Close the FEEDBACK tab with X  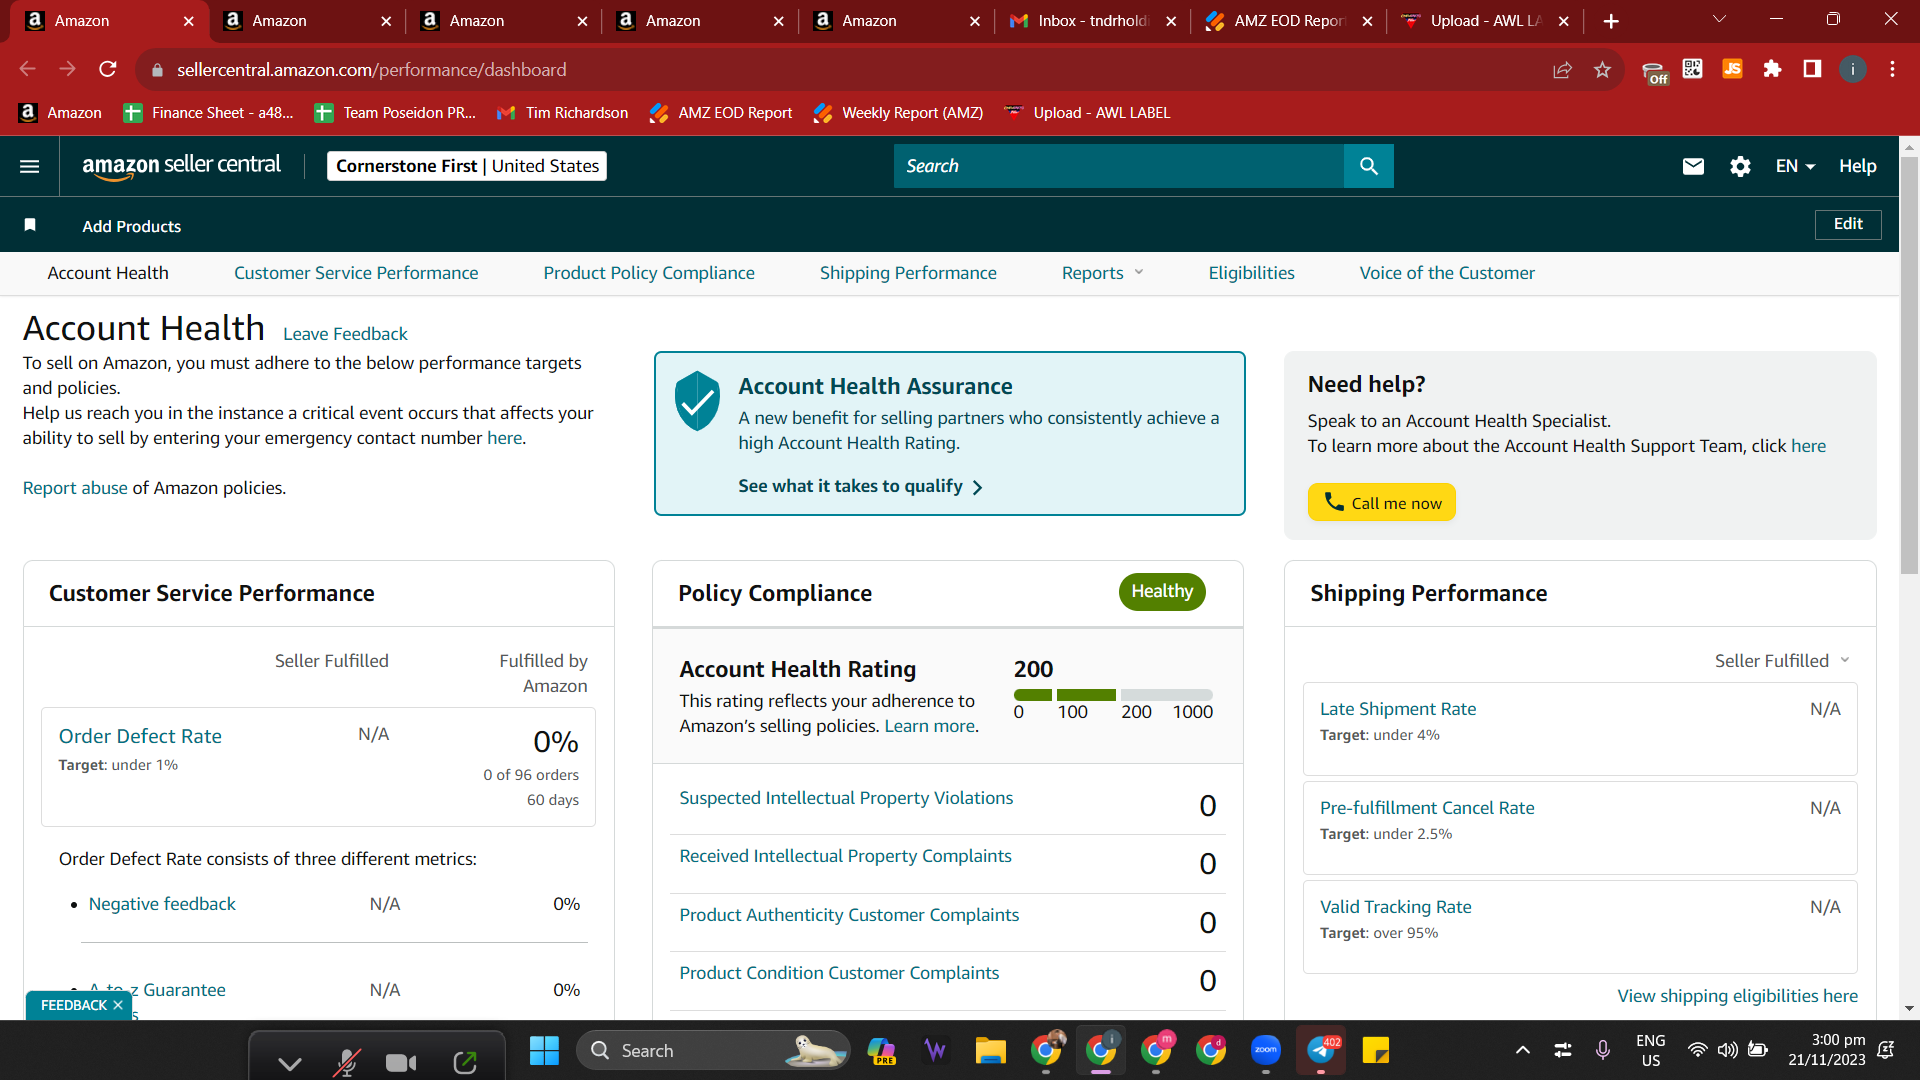click(x=118, y=1005)
